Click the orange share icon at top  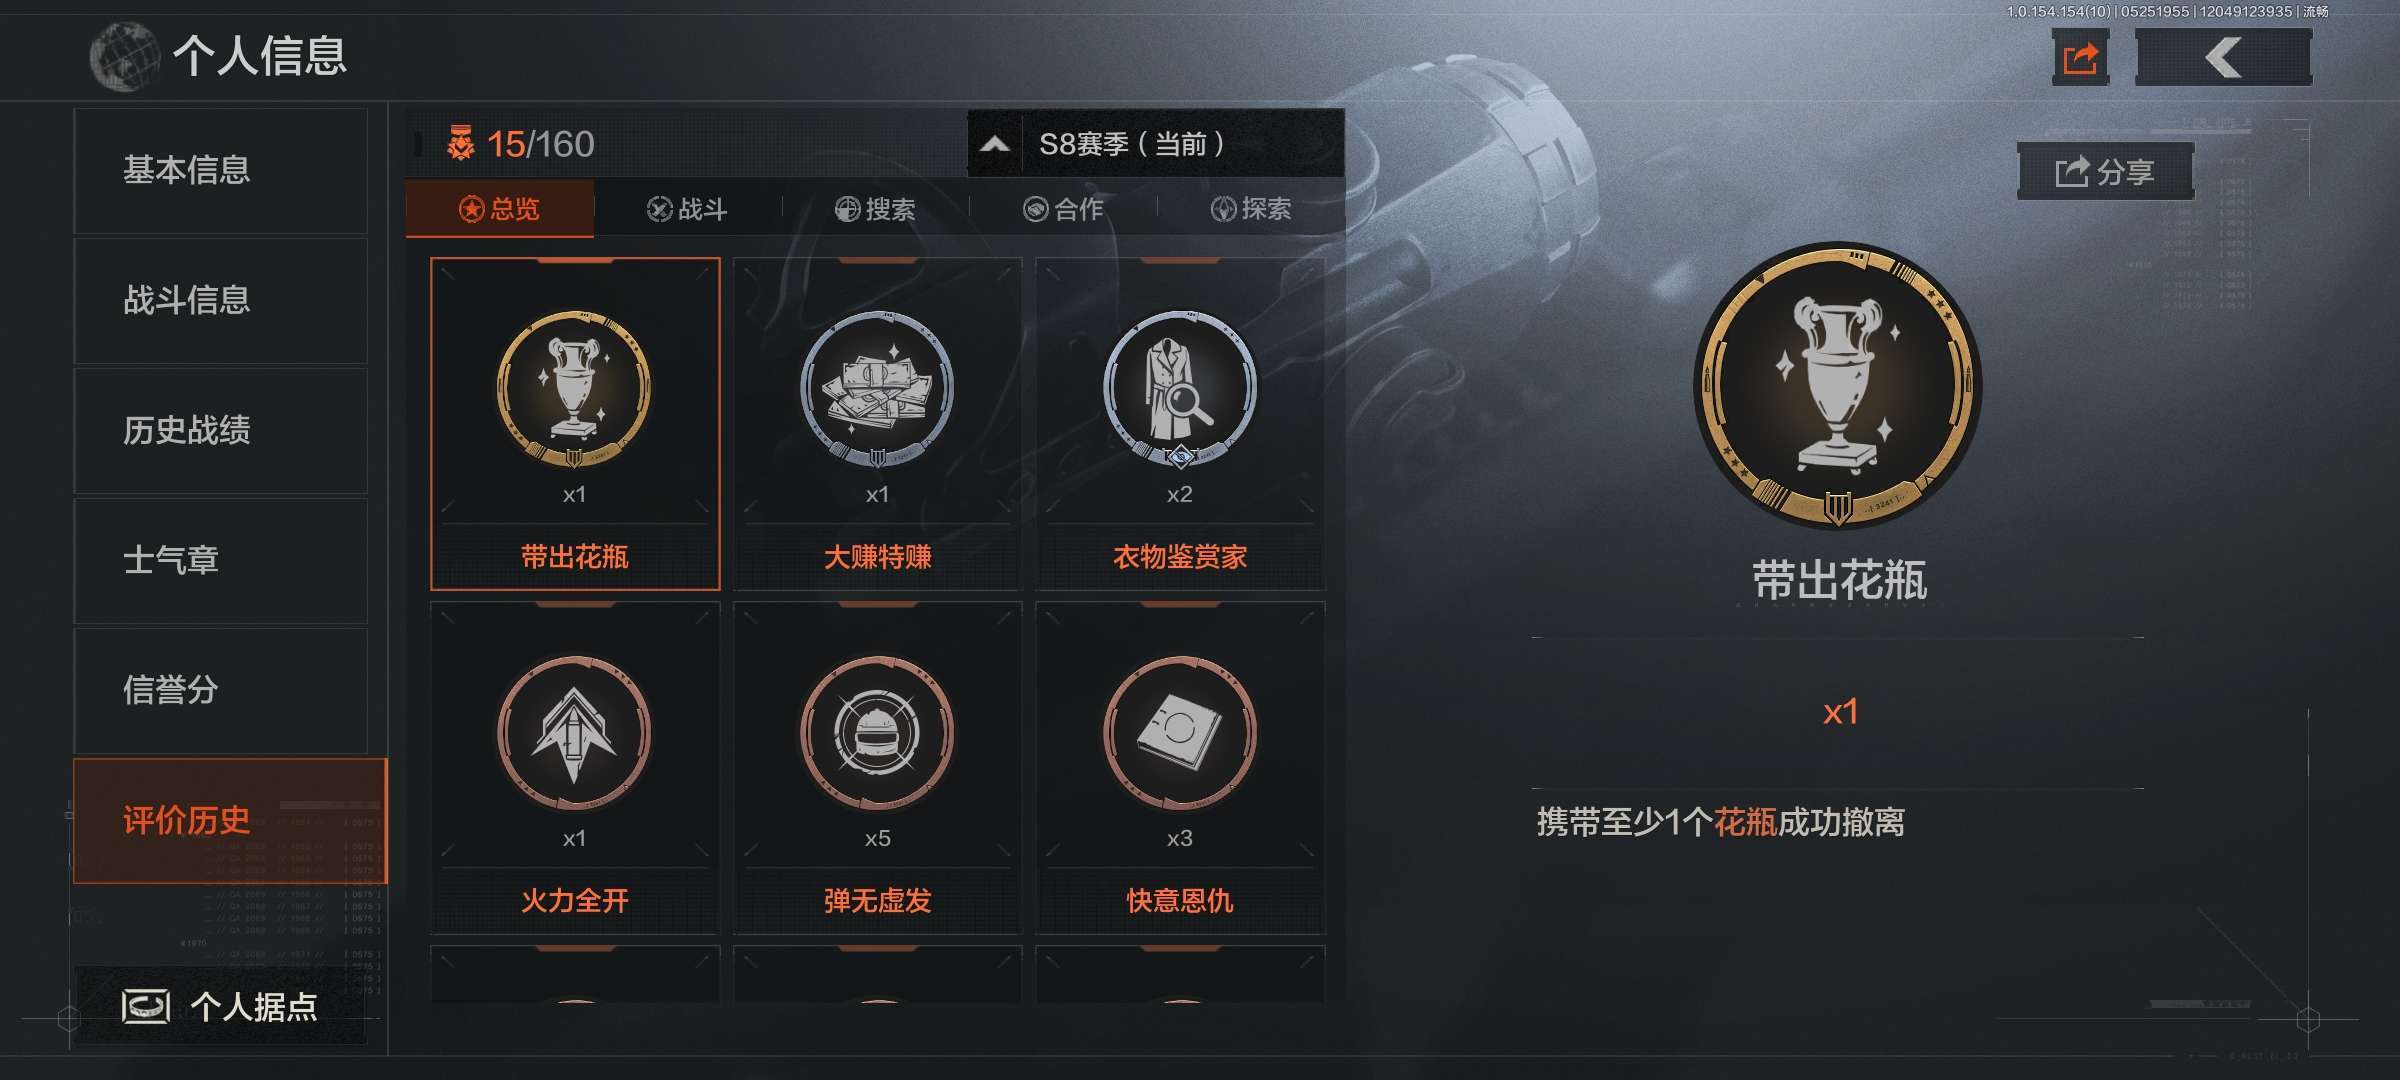(2080, 57)
